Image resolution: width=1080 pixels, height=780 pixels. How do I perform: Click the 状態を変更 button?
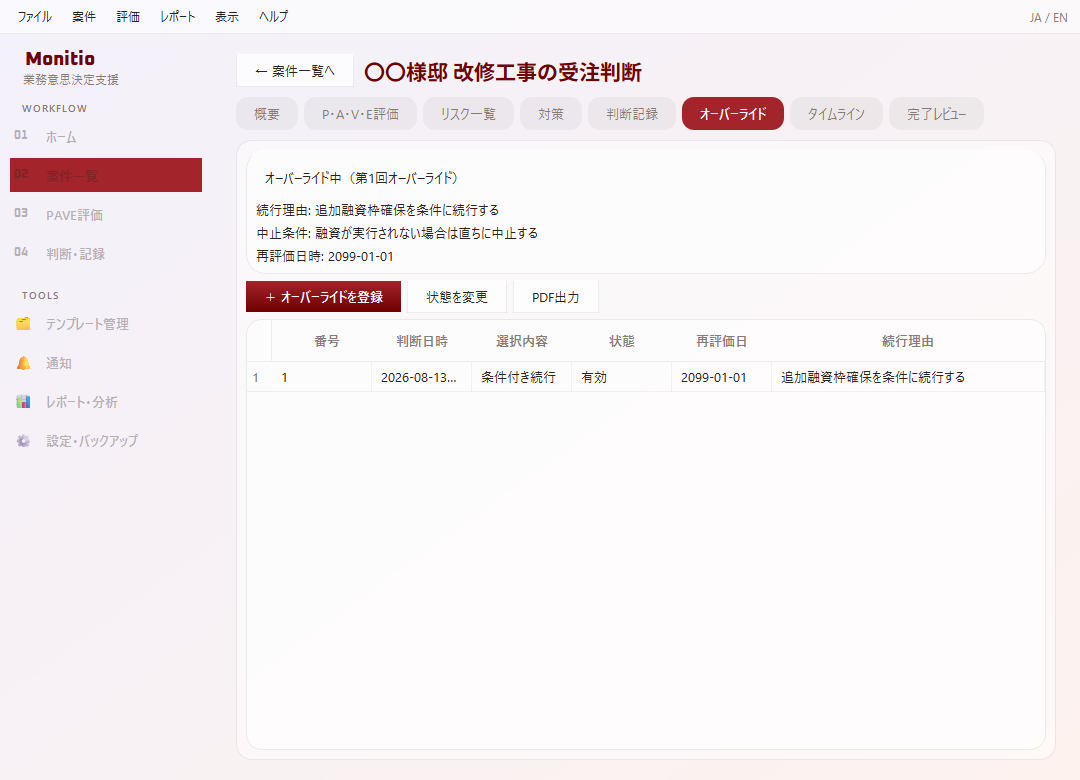pyautogui.click(x=457, y=297)
